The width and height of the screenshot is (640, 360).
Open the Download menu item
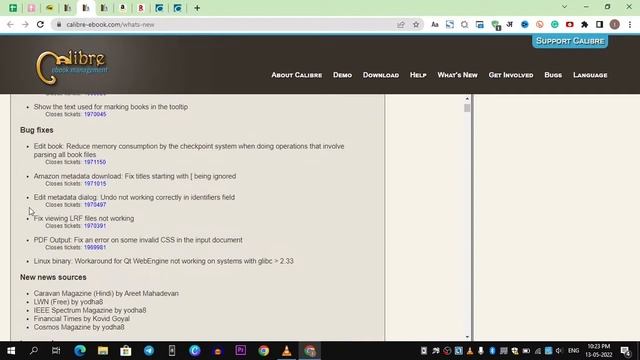coord(381,75)
